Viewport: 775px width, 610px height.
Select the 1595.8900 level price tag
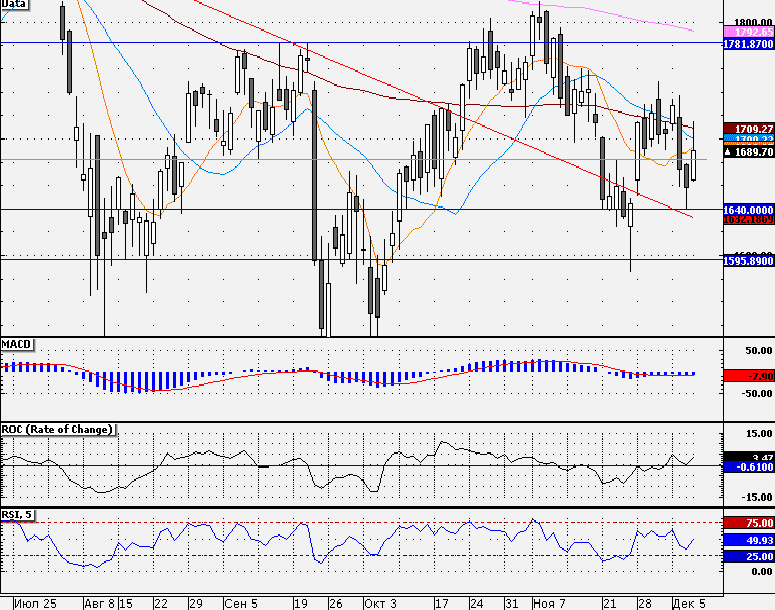(x=748, y=261)
